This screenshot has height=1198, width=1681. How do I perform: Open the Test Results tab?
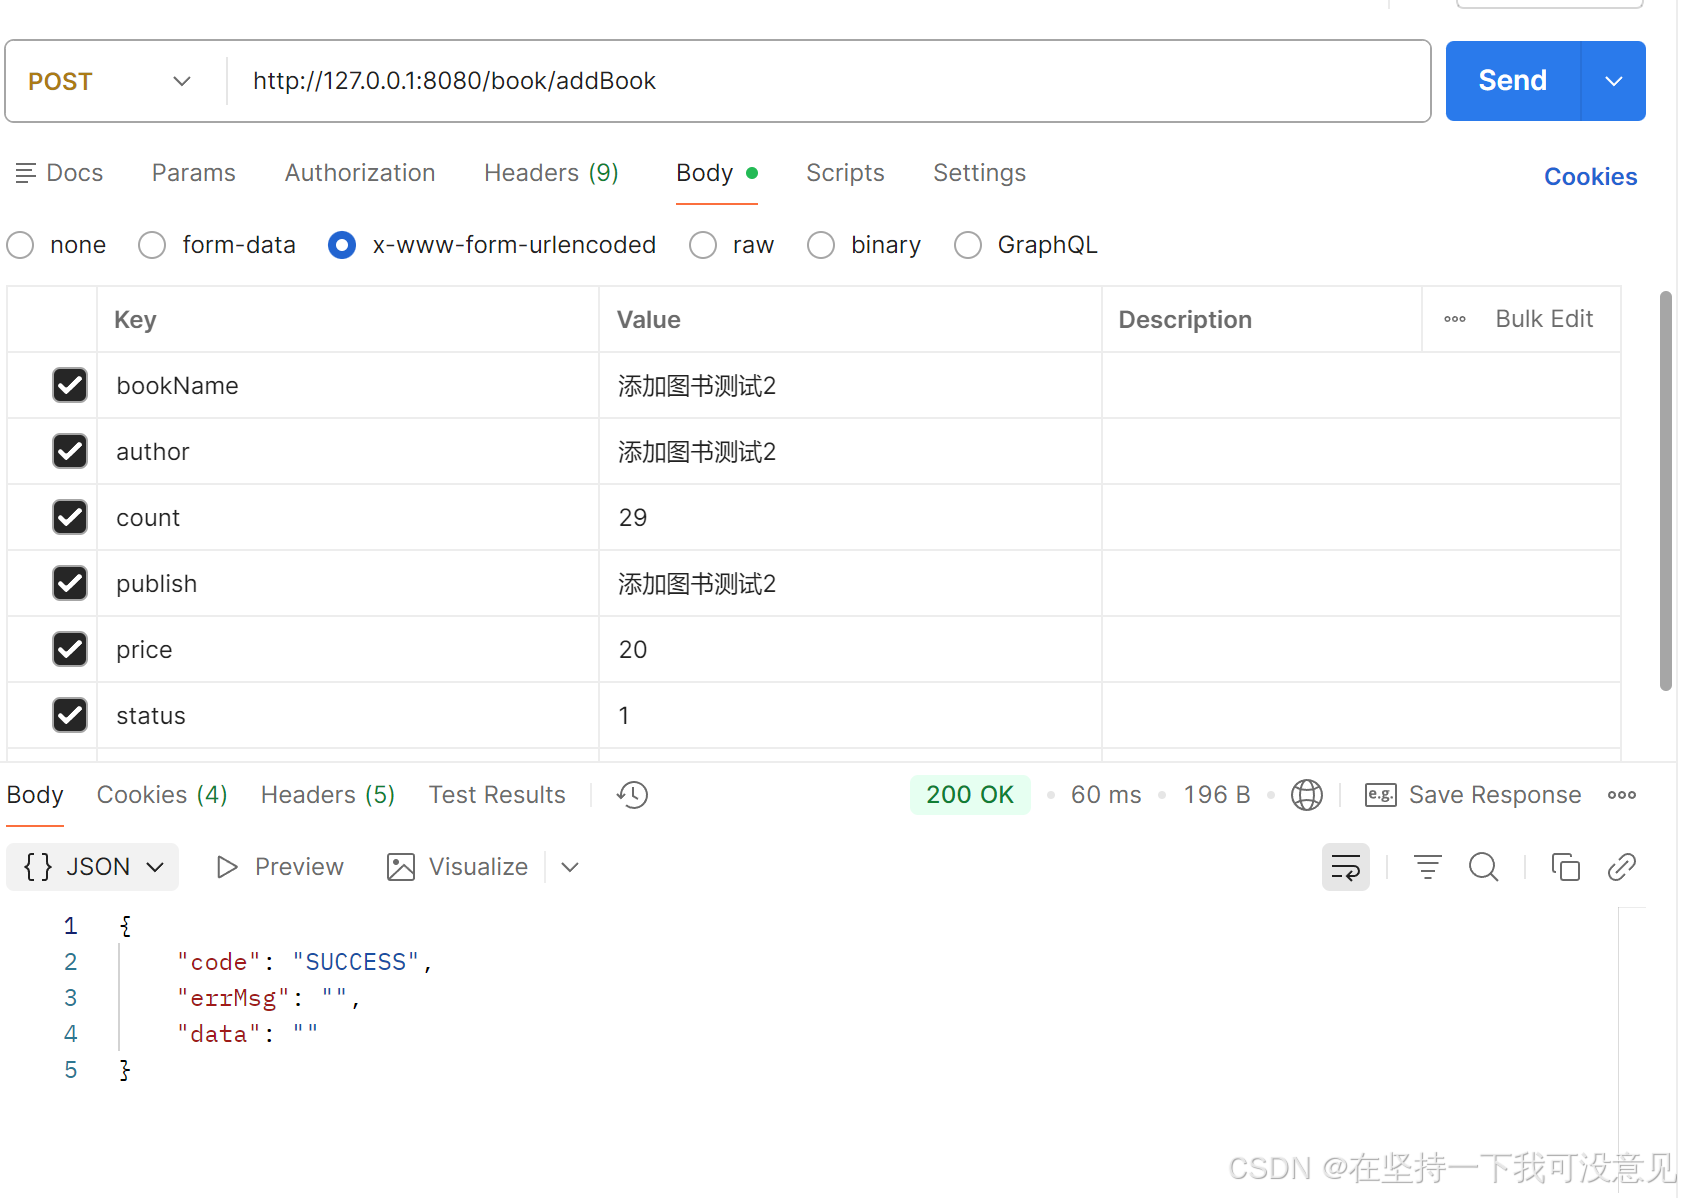click(497, 795)
